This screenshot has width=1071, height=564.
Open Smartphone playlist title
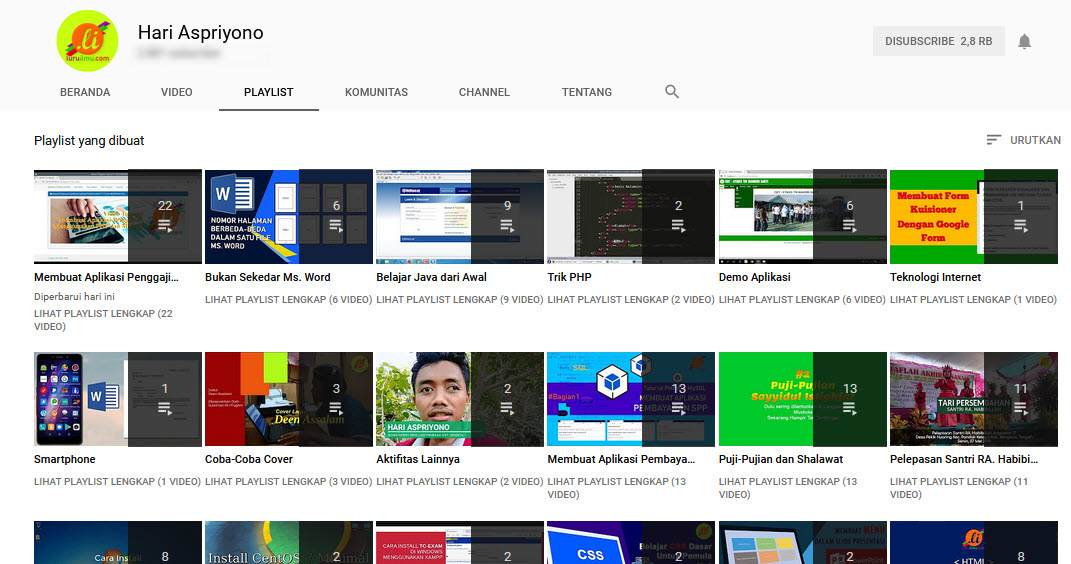click(65, 460)
